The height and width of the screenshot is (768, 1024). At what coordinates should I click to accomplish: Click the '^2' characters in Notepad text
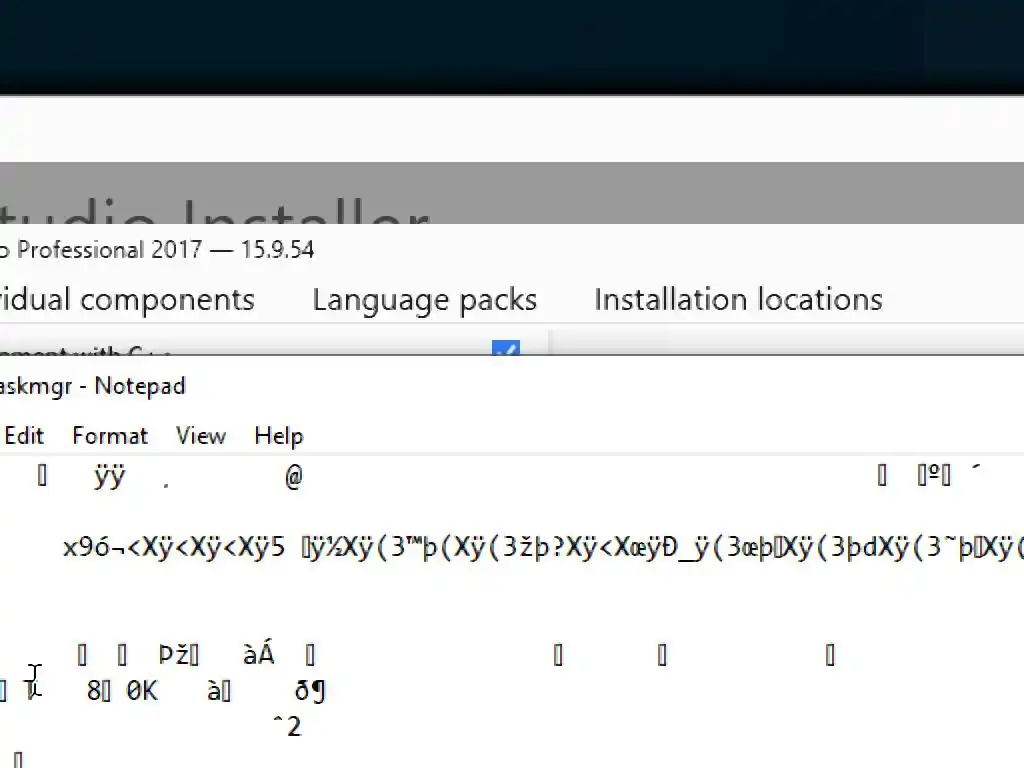coord(287,726)
